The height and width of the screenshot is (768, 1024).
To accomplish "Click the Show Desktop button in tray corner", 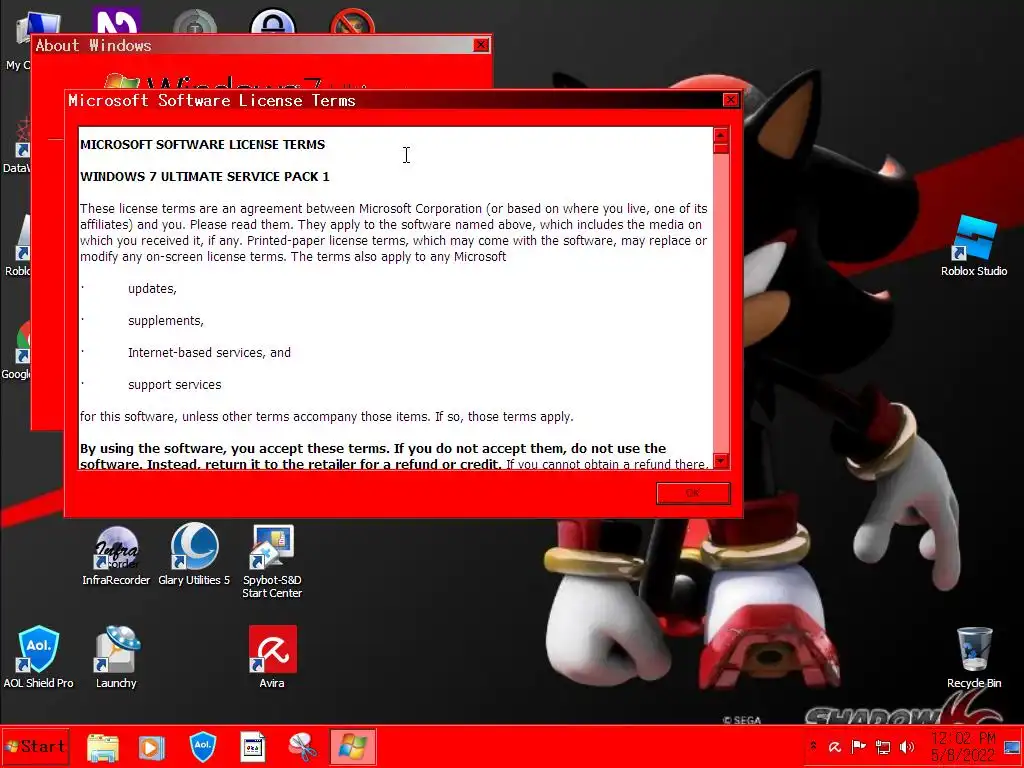I will coord(1013,747).
